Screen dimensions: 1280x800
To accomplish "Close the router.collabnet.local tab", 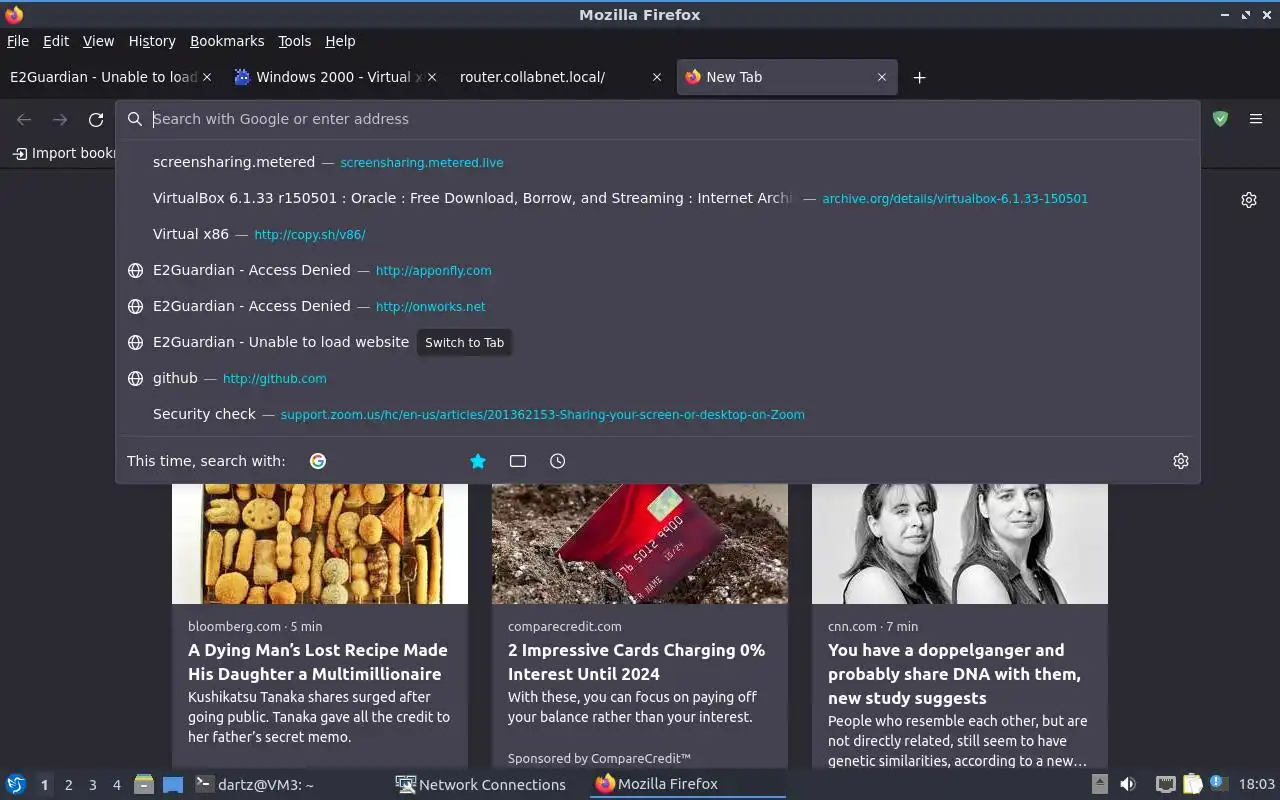I will tap(657, 77).
